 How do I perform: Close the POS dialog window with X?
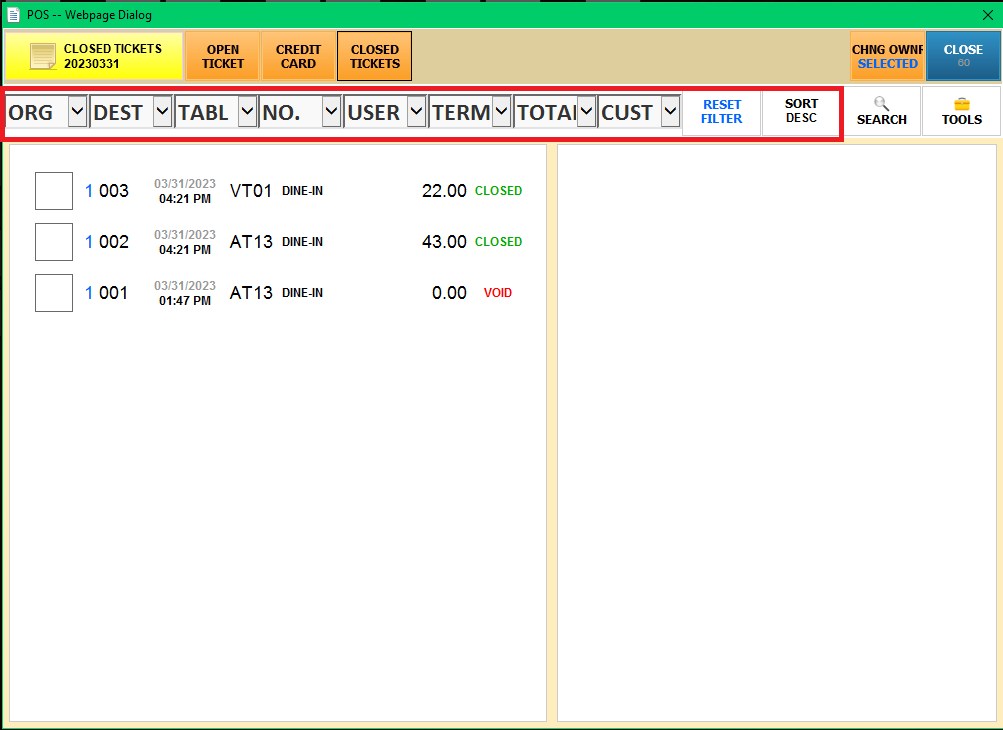click(x=987, y=14)
